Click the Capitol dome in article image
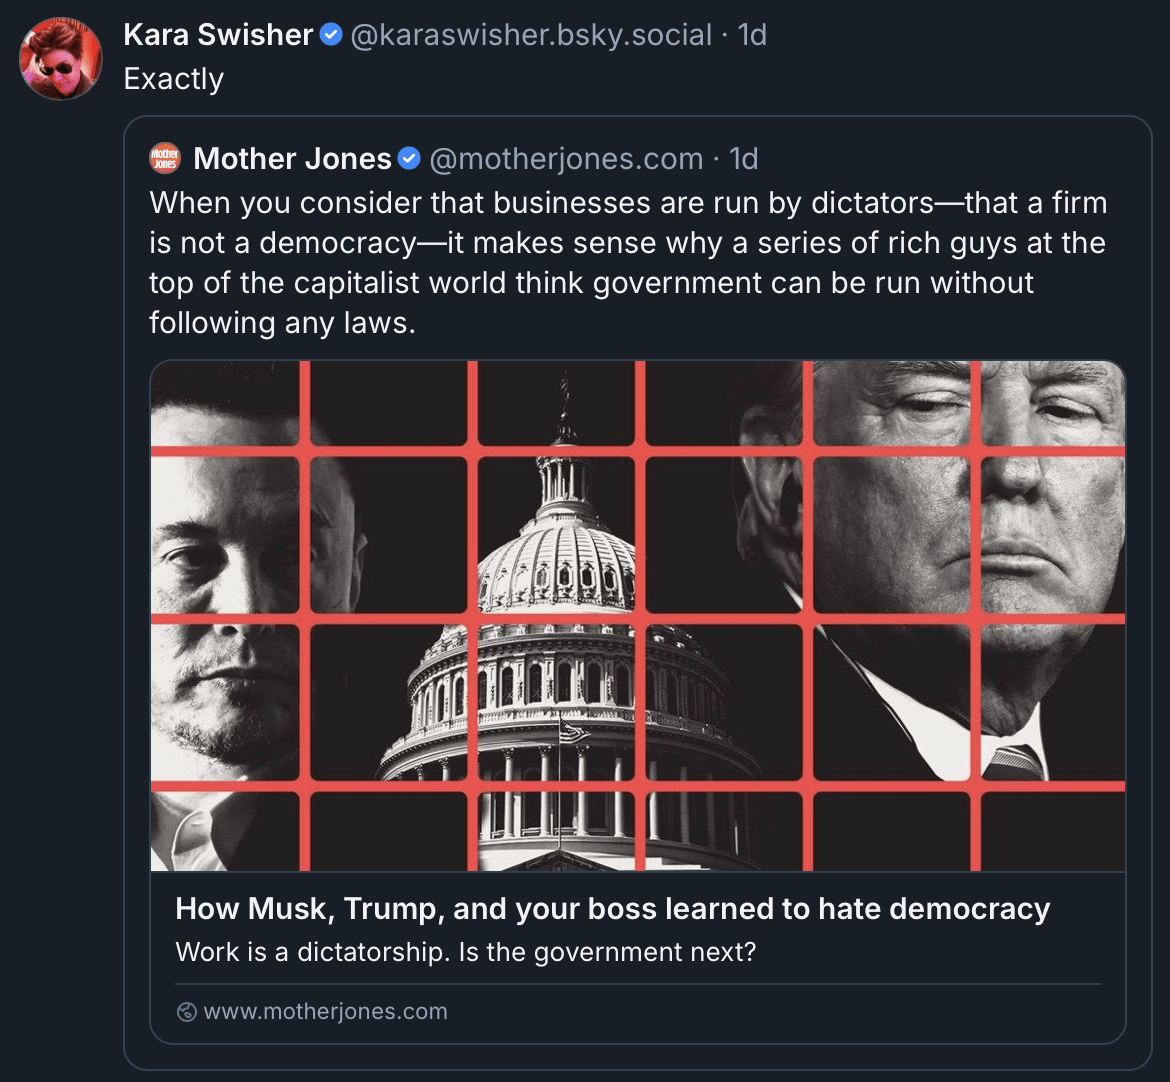 [x=556, y=550]
